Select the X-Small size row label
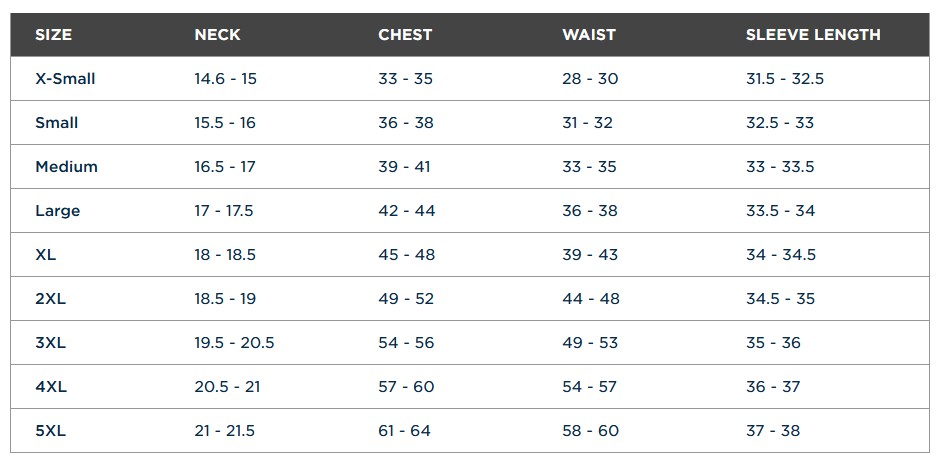 click(x=65, y=79)
